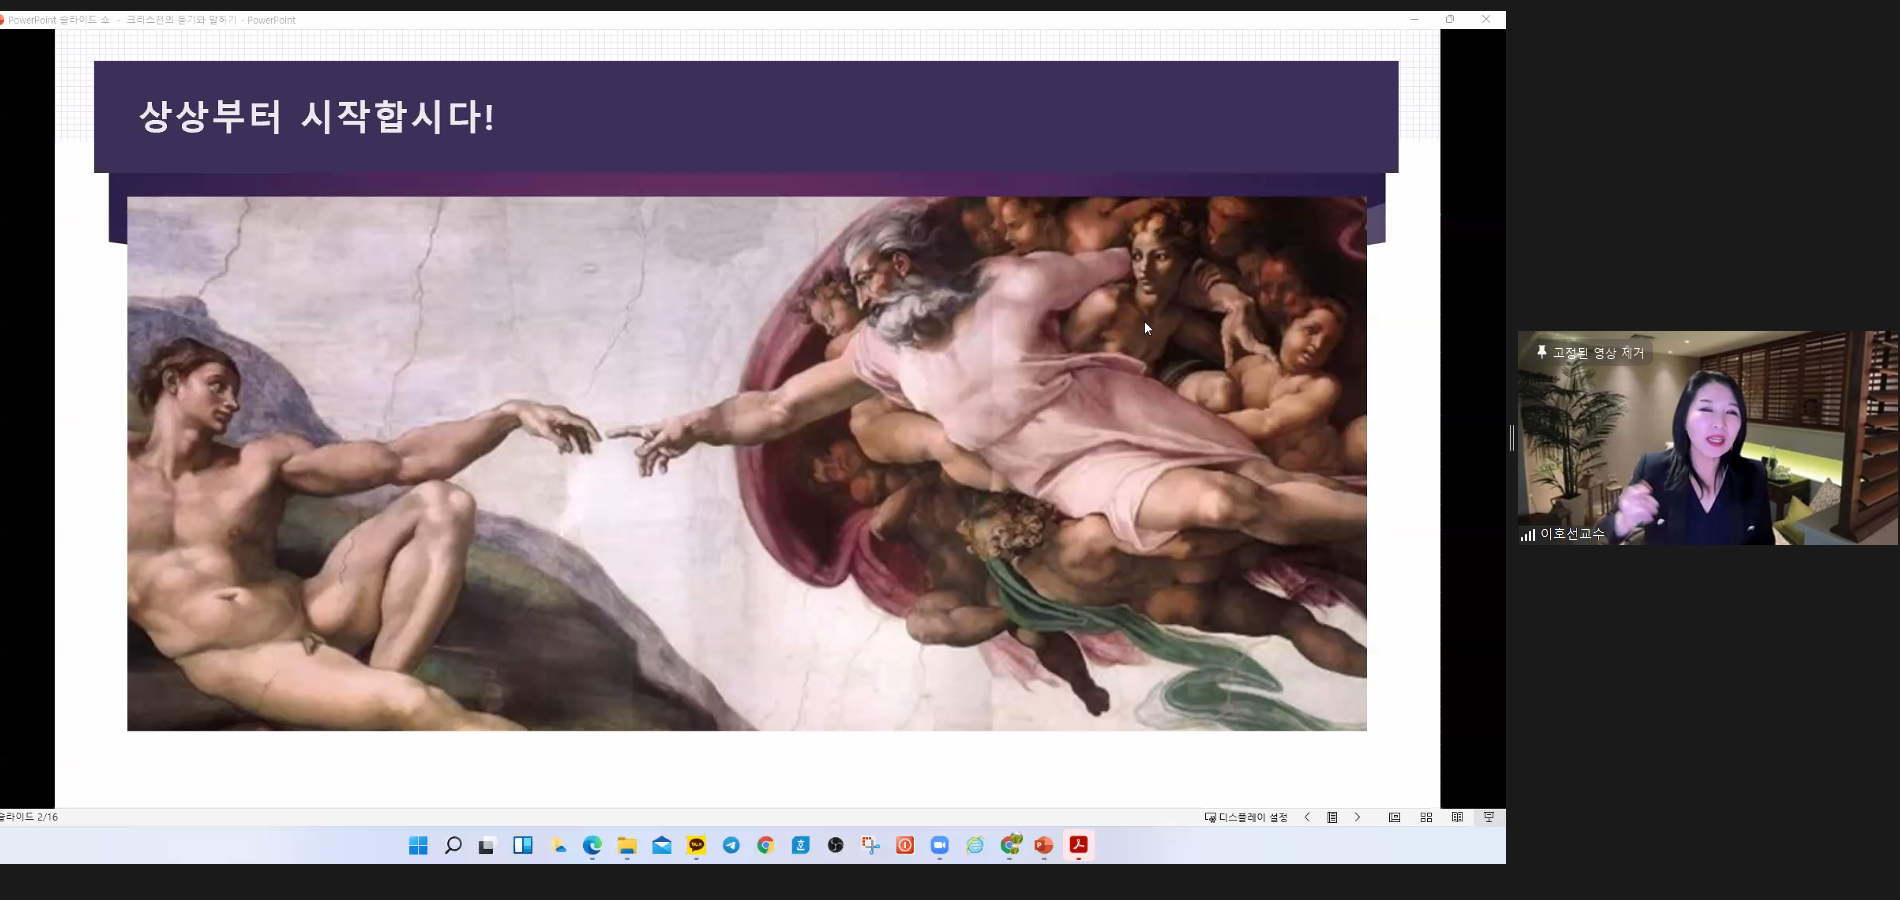Open Task View in taskbar
The image size is (1900, 900).
487,846
